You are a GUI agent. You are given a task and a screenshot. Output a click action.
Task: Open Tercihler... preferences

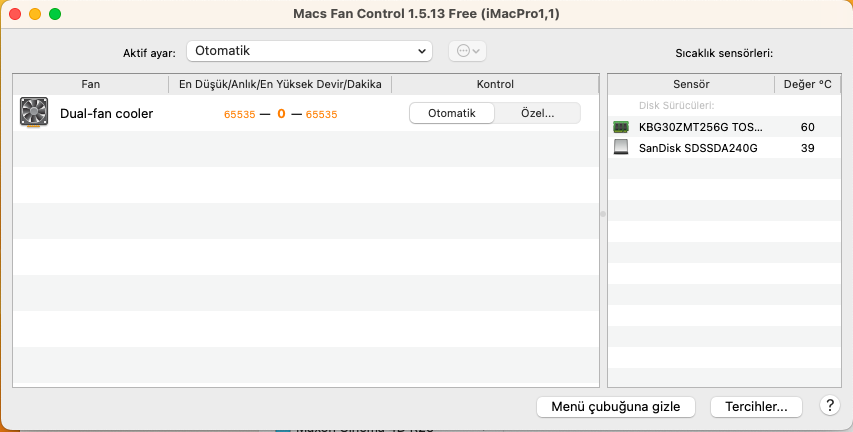coord(756,406)
